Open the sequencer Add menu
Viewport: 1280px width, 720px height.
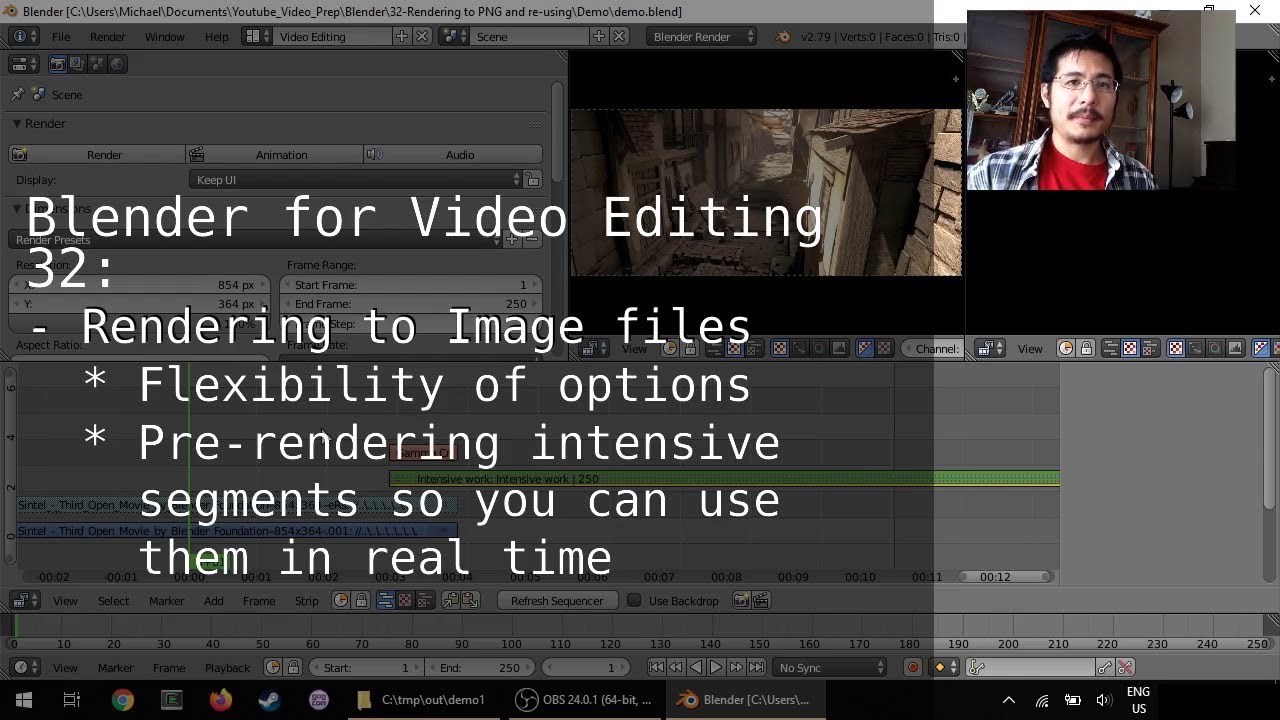click(x=214, y=601)
